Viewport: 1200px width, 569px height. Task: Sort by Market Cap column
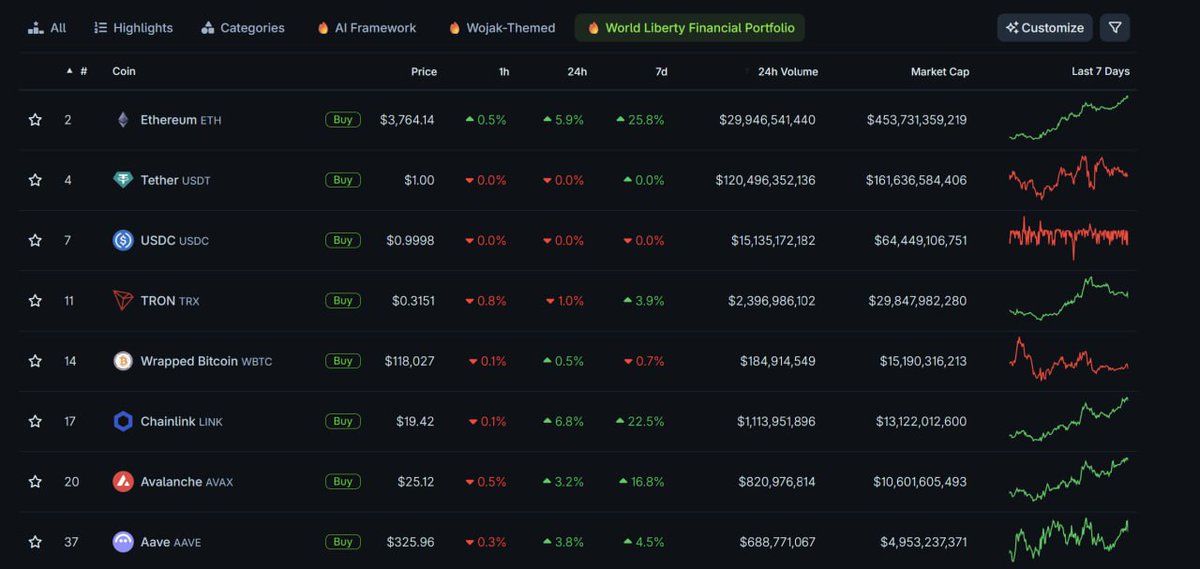click(940, 72)
